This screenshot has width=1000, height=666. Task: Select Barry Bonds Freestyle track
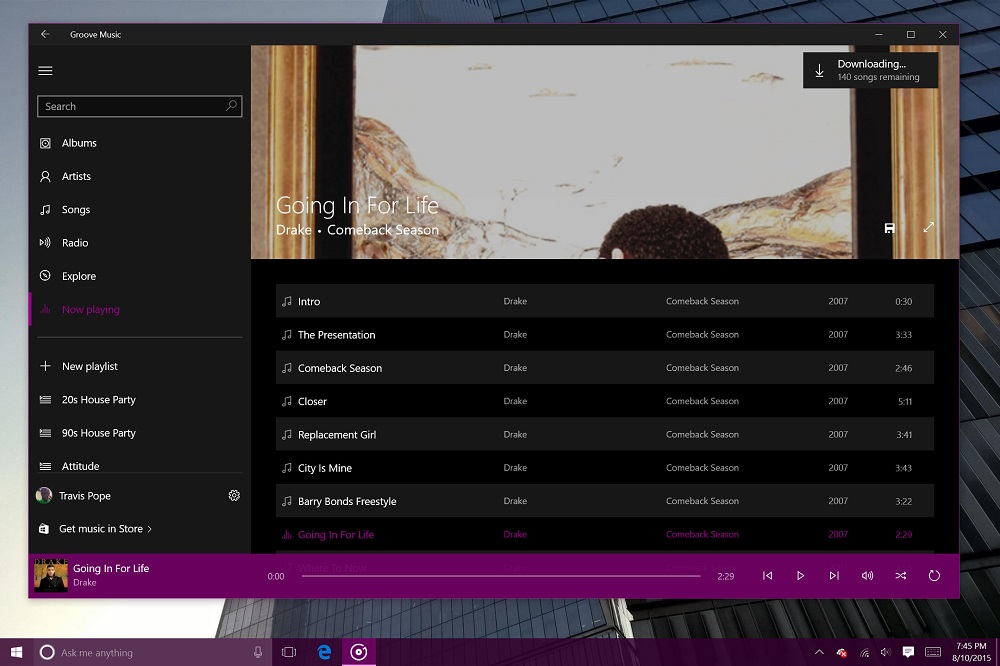pyautogui.click(x=605, y=501)
